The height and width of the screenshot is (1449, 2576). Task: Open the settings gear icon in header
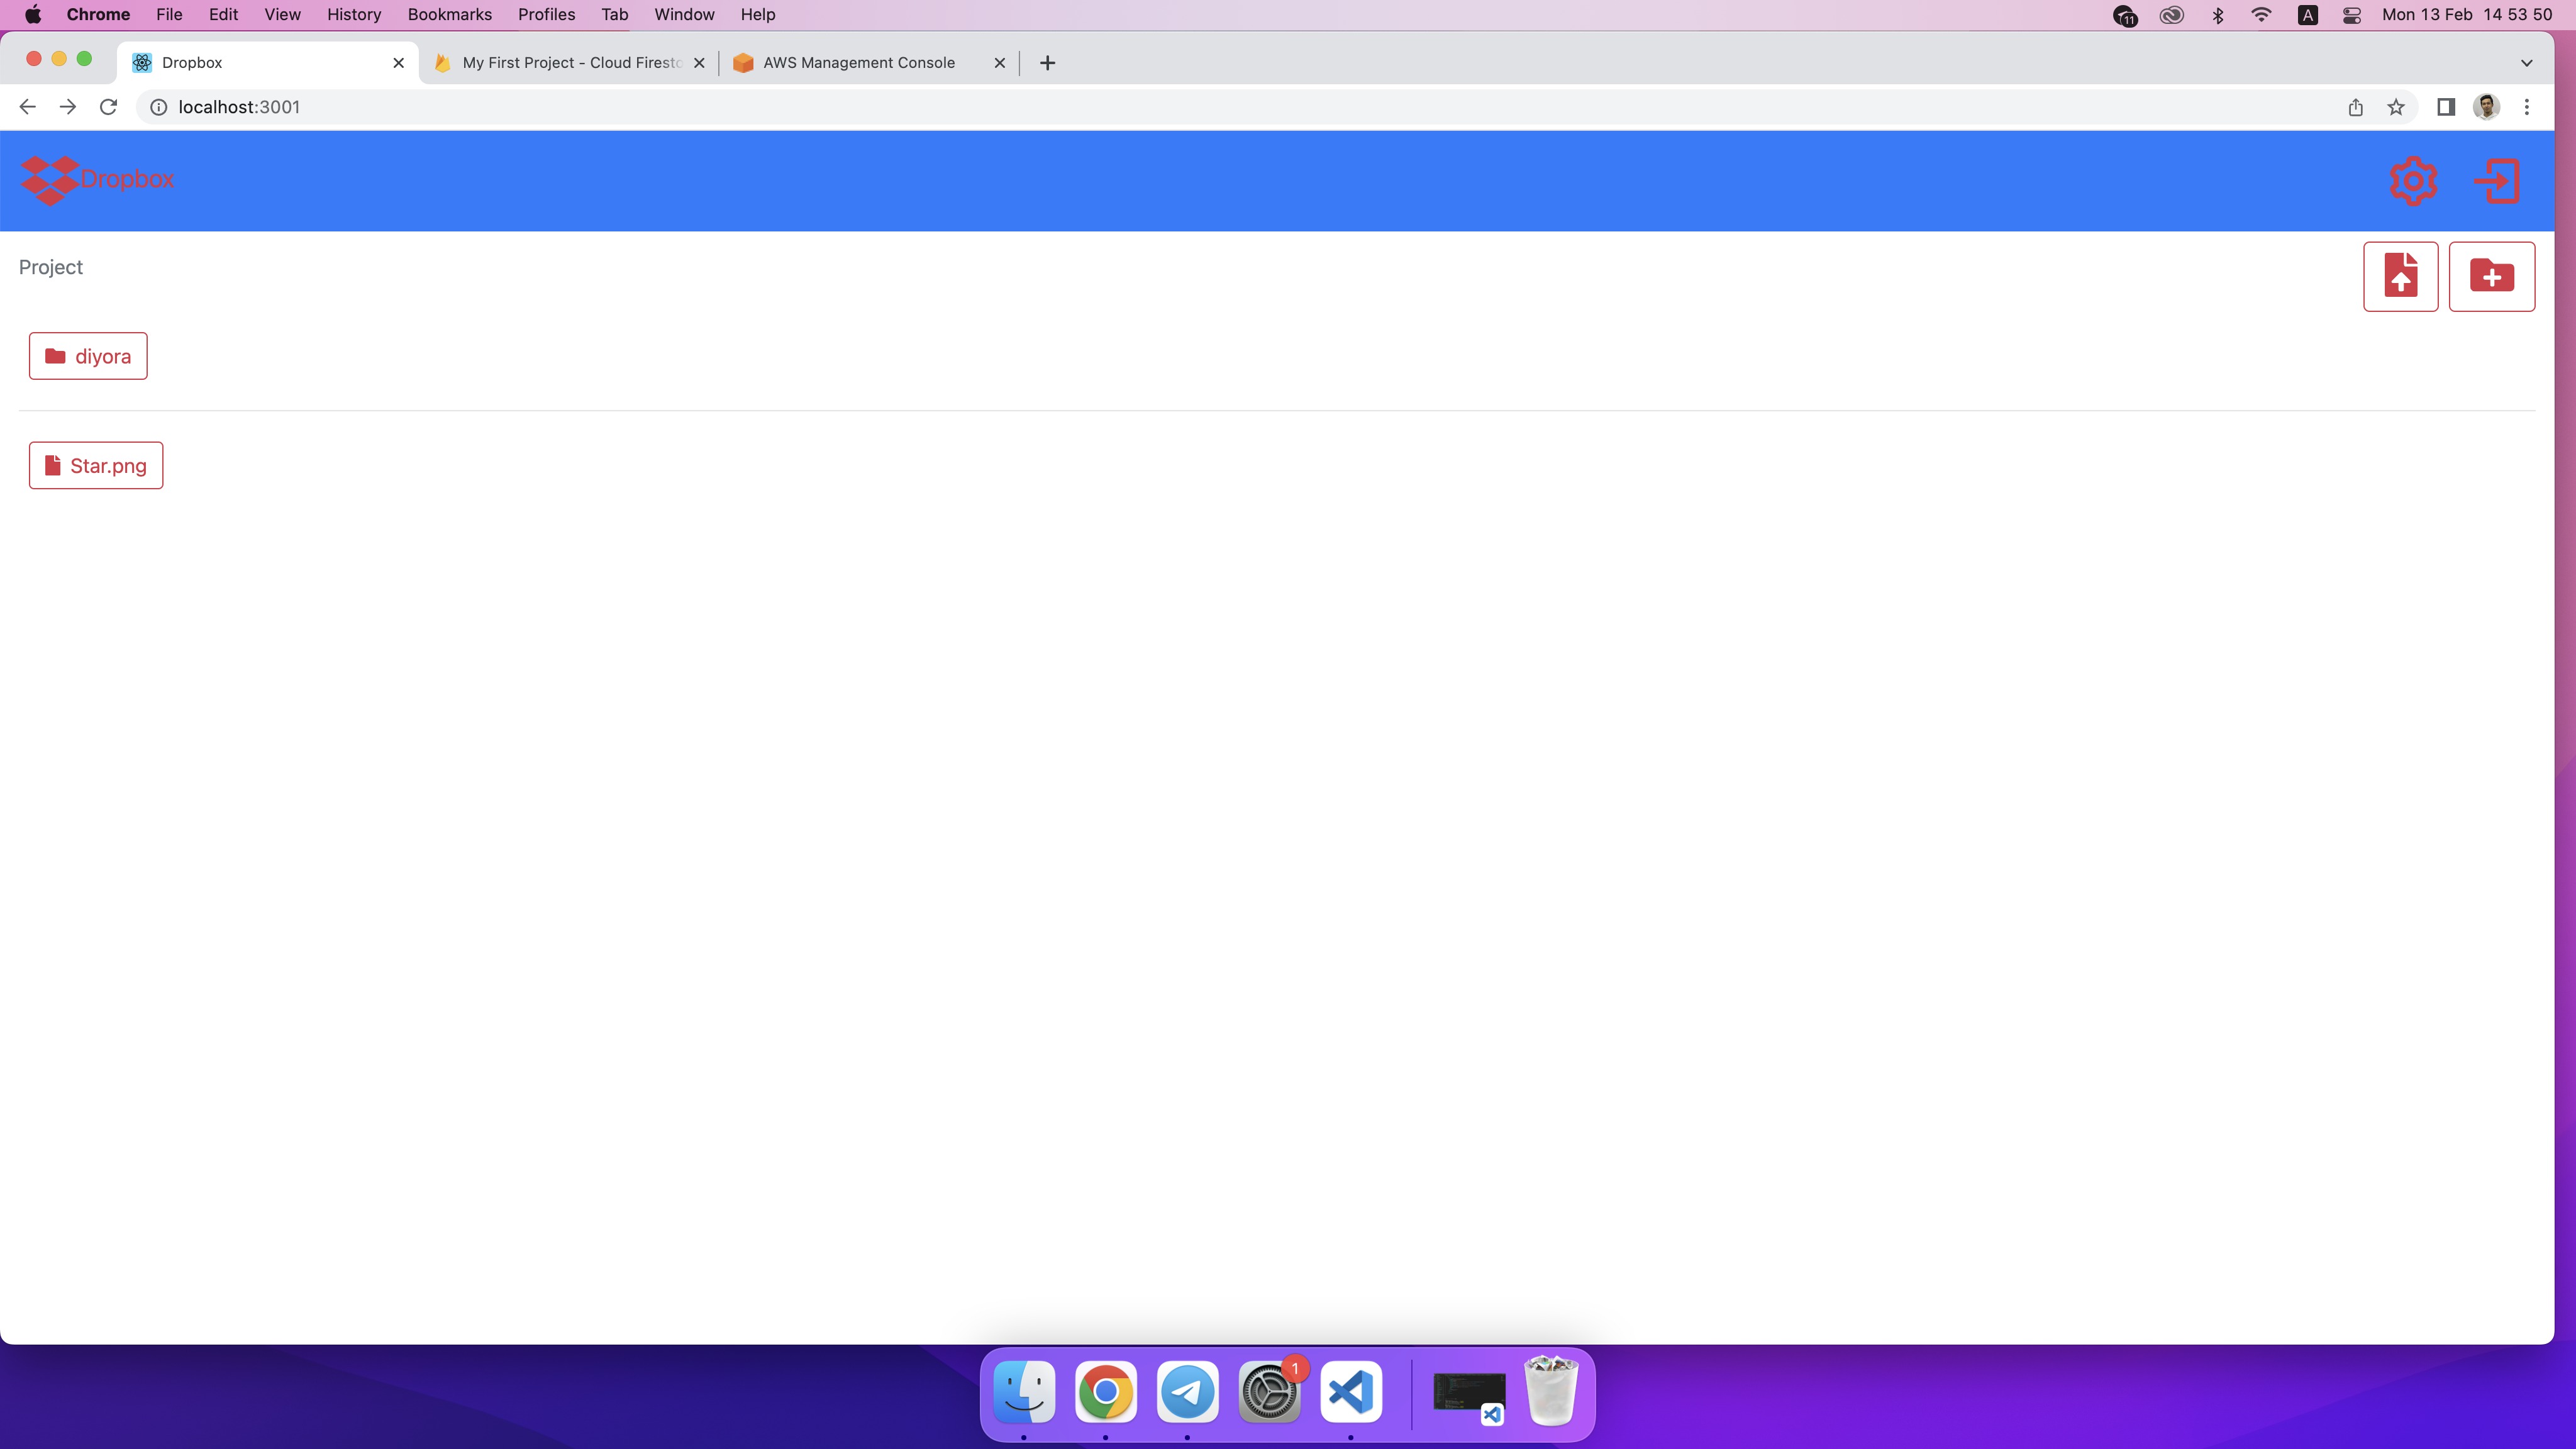2413,181
